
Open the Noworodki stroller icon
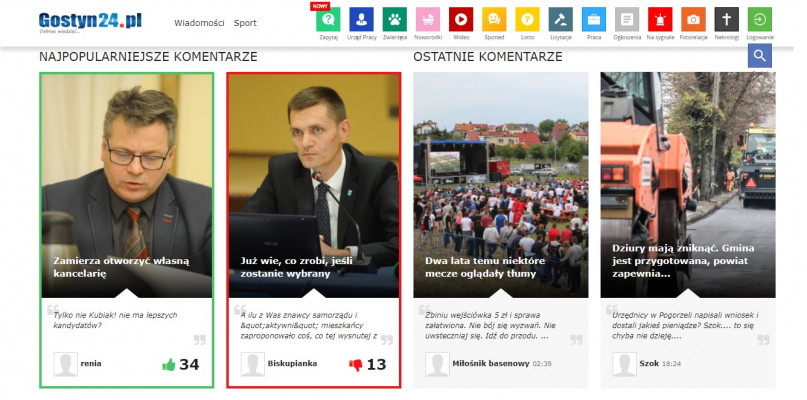[428, 19]
